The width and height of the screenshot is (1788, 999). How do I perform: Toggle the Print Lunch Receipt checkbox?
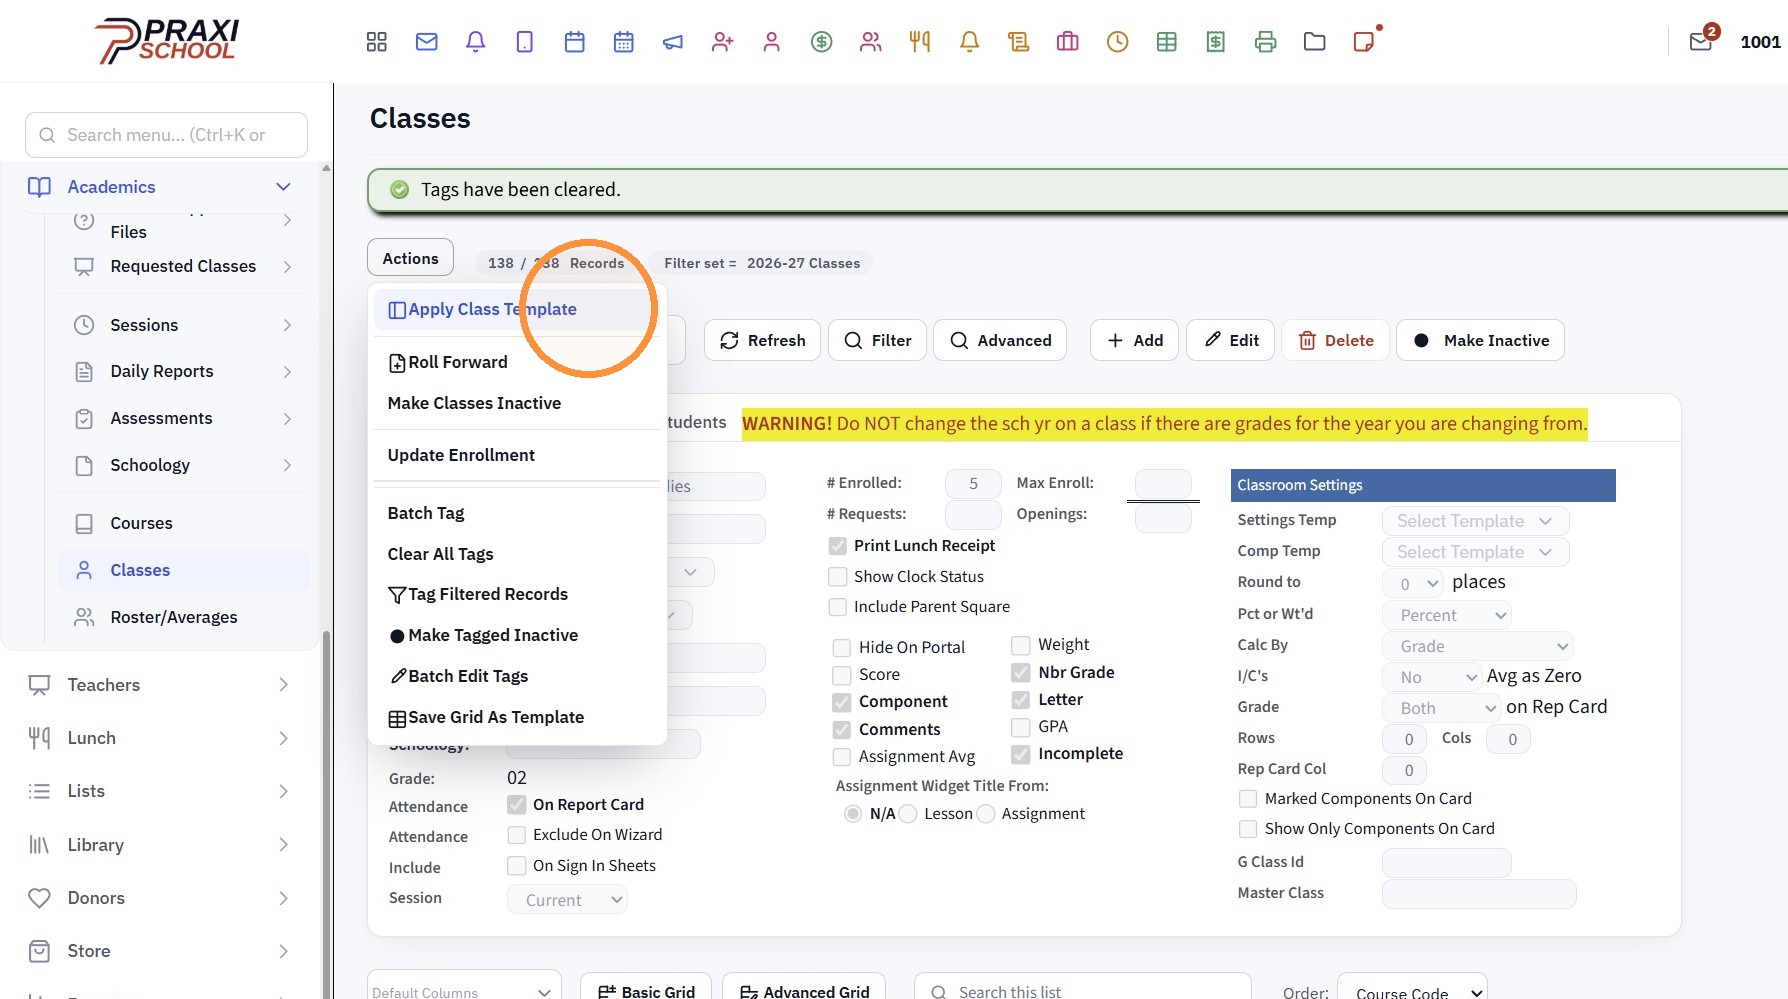[x=838, y=546]
